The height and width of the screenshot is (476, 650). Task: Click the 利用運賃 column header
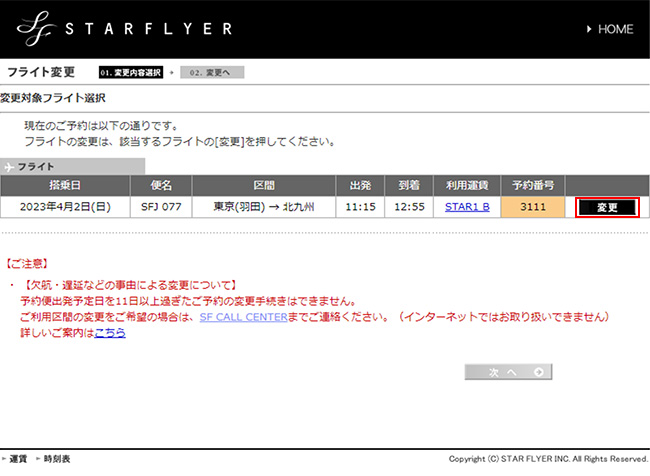(x=466, y=185)
